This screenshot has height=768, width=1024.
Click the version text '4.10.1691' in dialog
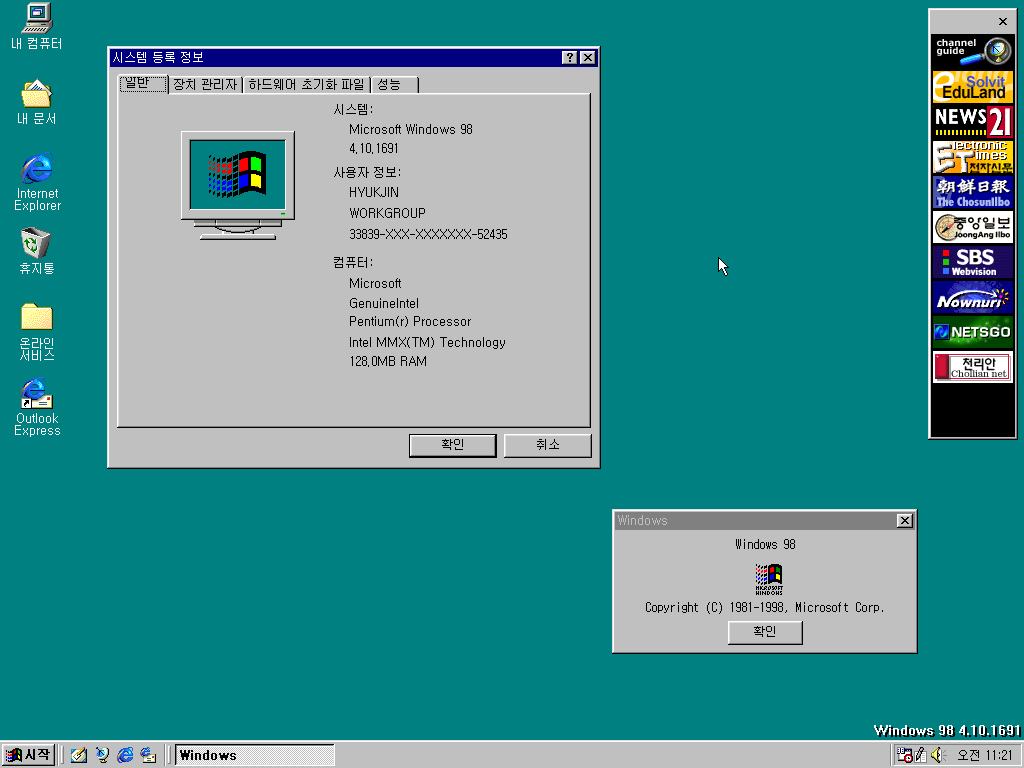tap(374, 148)
